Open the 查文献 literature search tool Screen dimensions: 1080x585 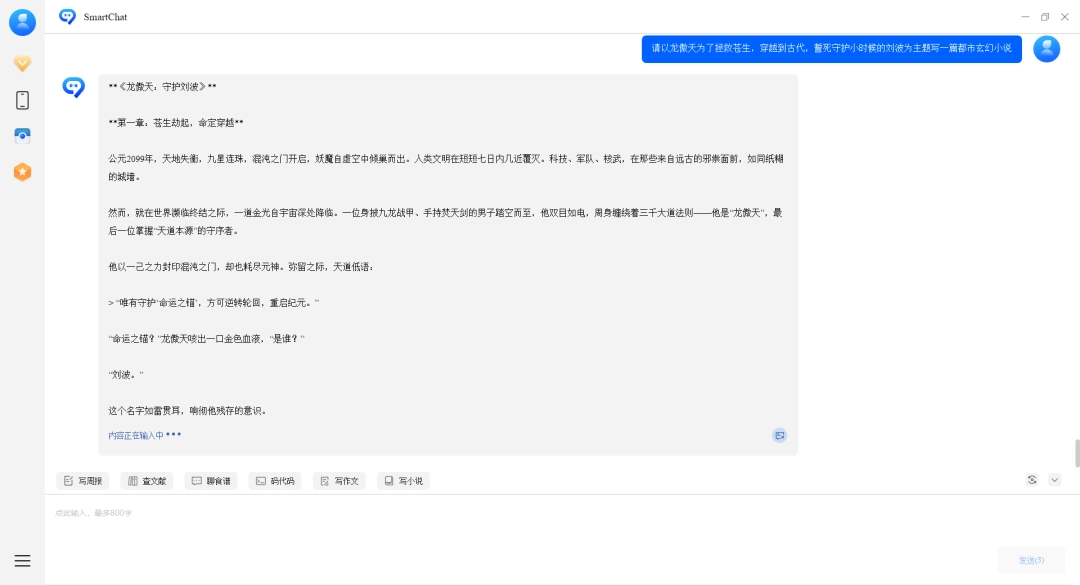(x=147, y=480)
